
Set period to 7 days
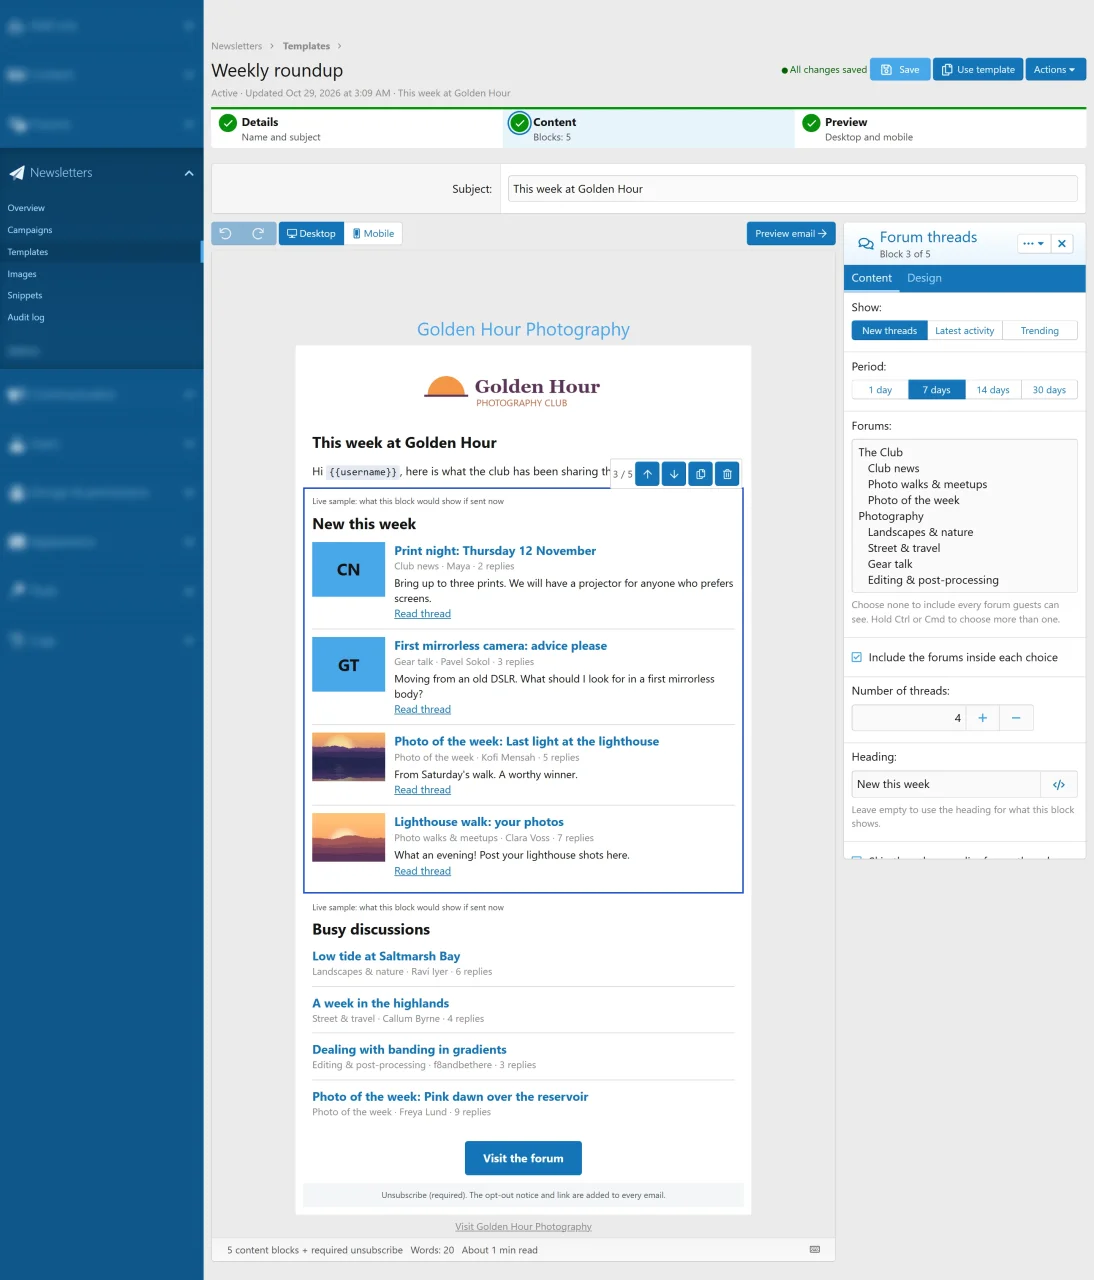936,390
